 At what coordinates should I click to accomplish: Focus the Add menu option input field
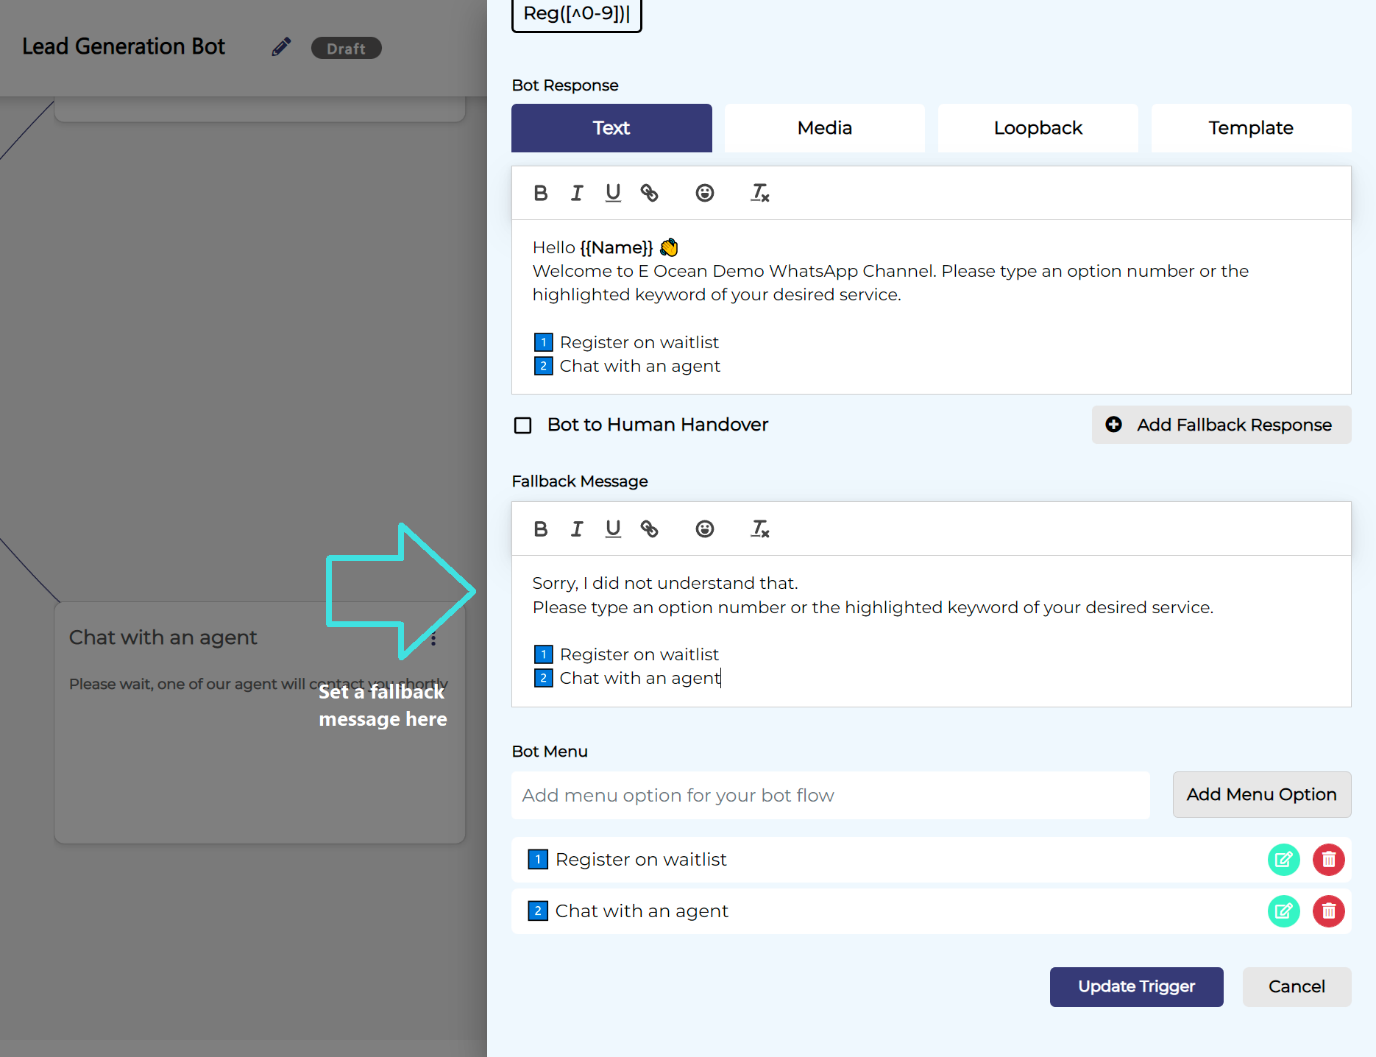click(830, 796)
